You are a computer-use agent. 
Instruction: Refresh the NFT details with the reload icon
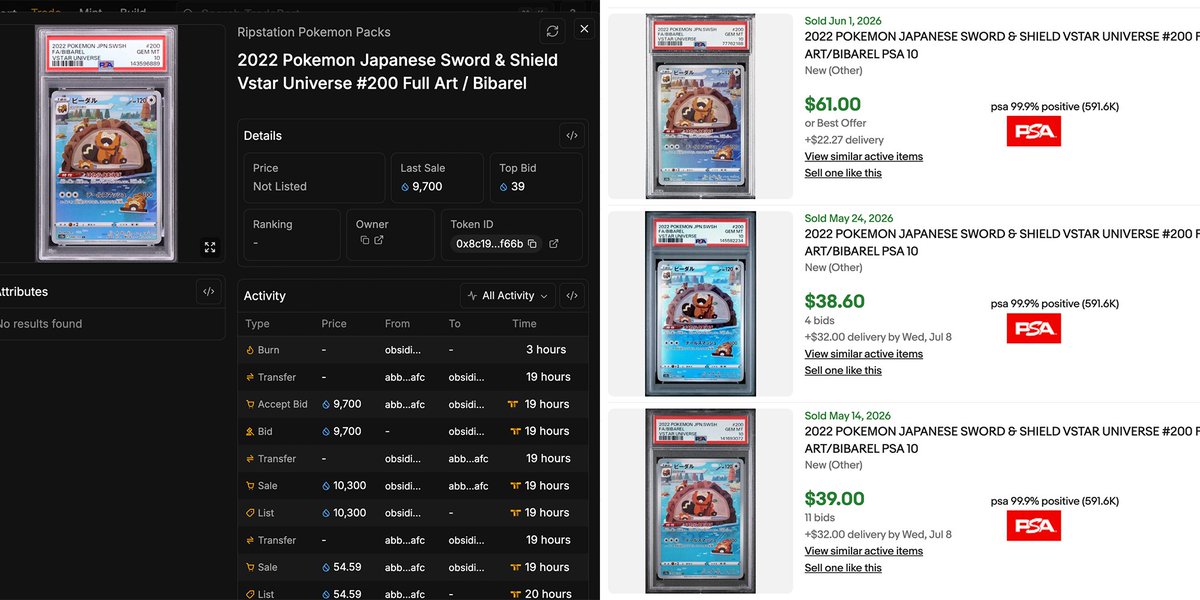coord(552,31)
